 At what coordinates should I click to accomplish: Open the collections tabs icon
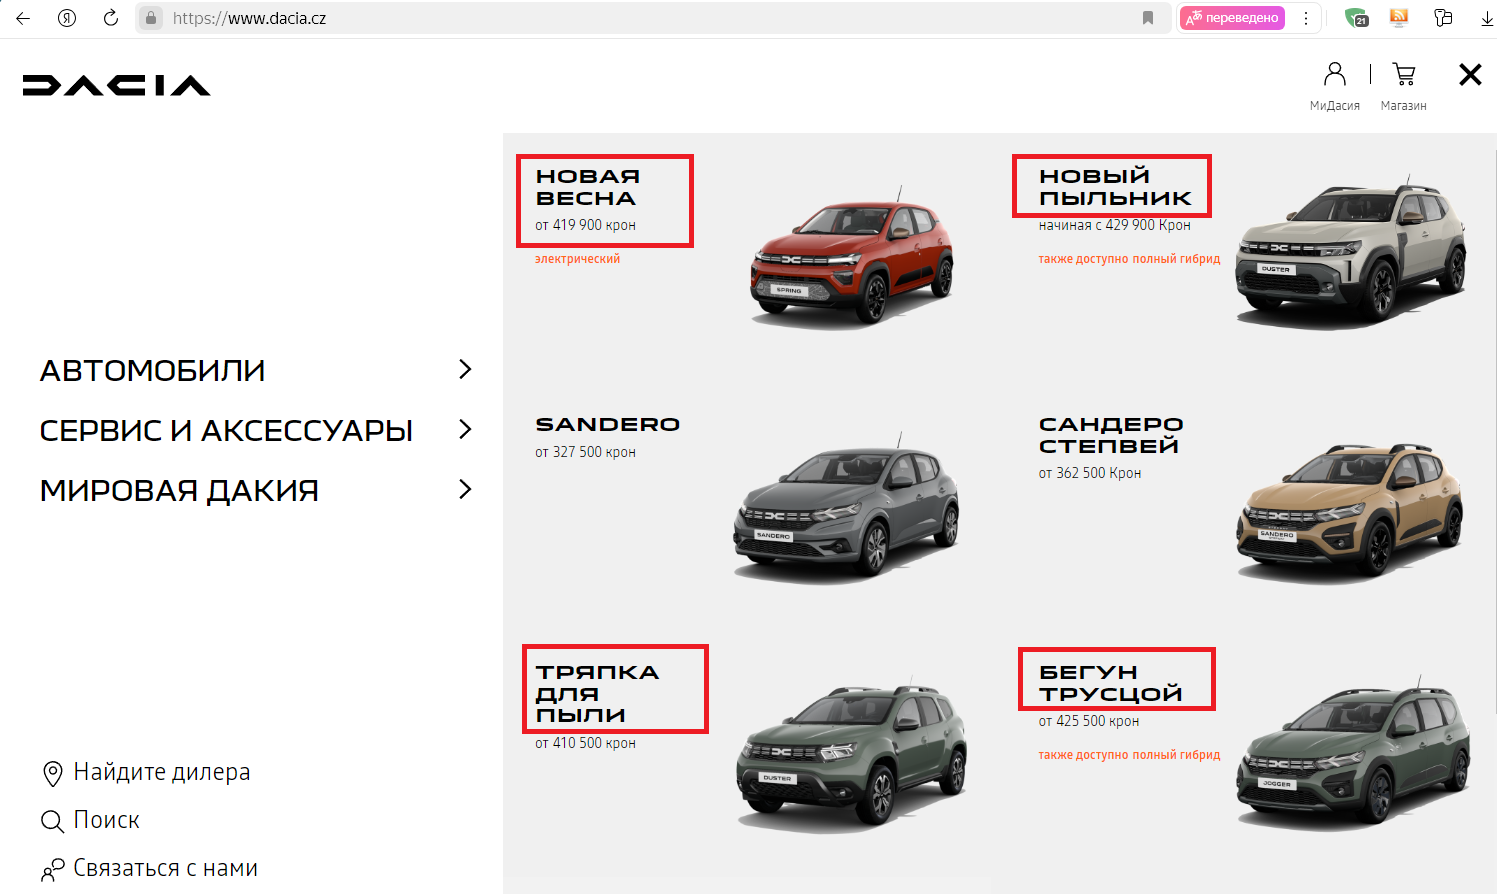click(x=1443, y=18)
